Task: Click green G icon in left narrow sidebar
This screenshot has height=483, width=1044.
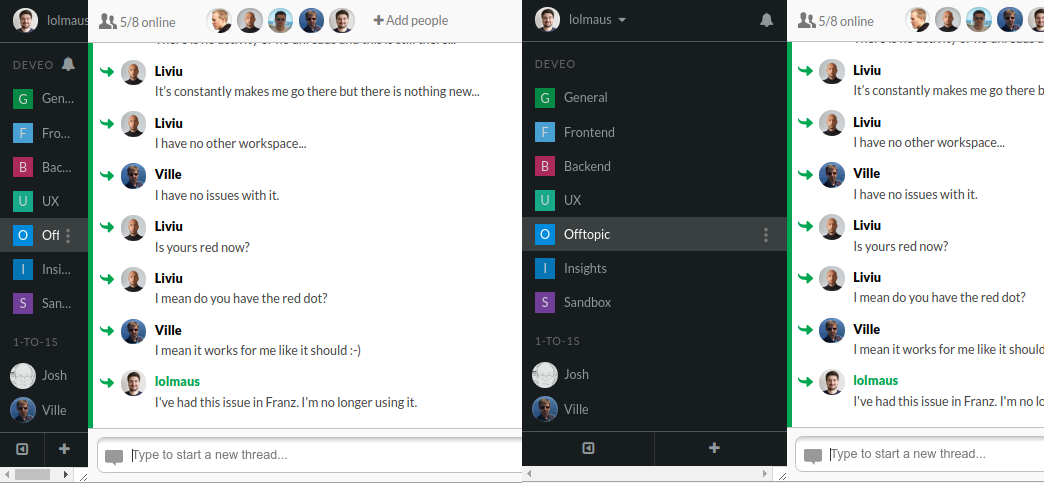Action: [23, 99]
